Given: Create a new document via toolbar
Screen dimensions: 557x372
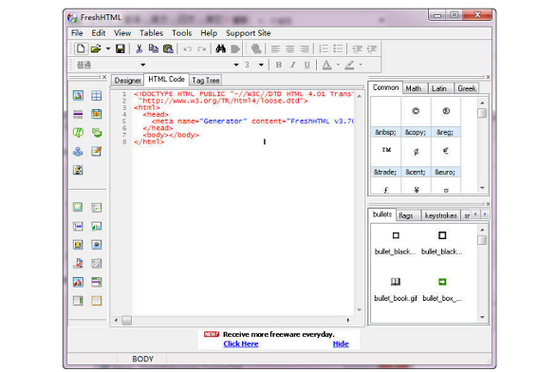Looking at the screenshot, I should (81, 49).
